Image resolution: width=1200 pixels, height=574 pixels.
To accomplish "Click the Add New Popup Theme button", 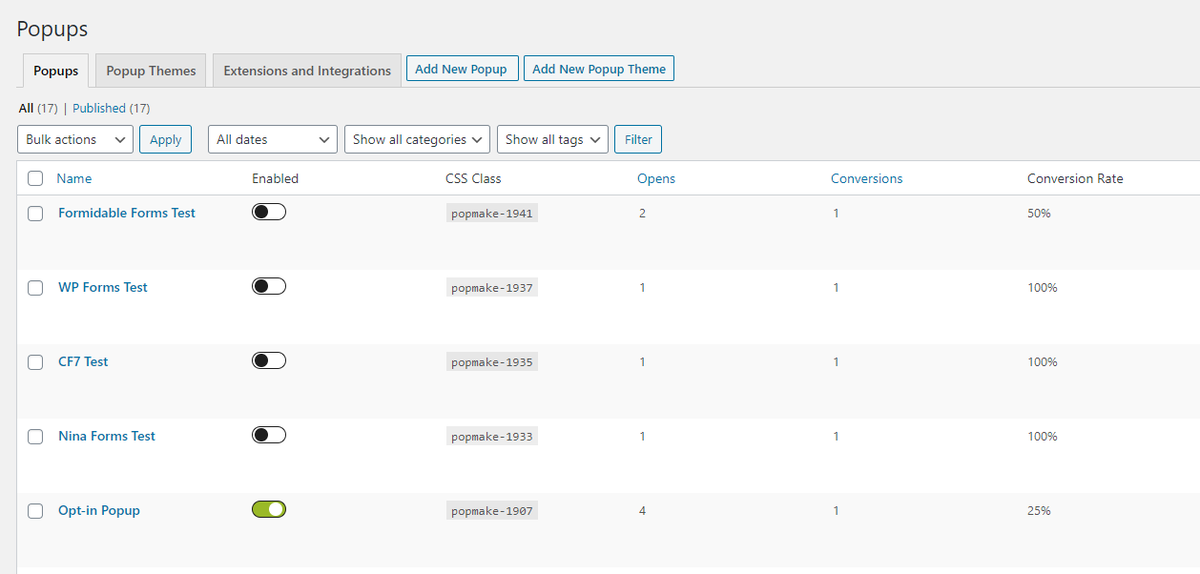I will click(x=599, y=69).
